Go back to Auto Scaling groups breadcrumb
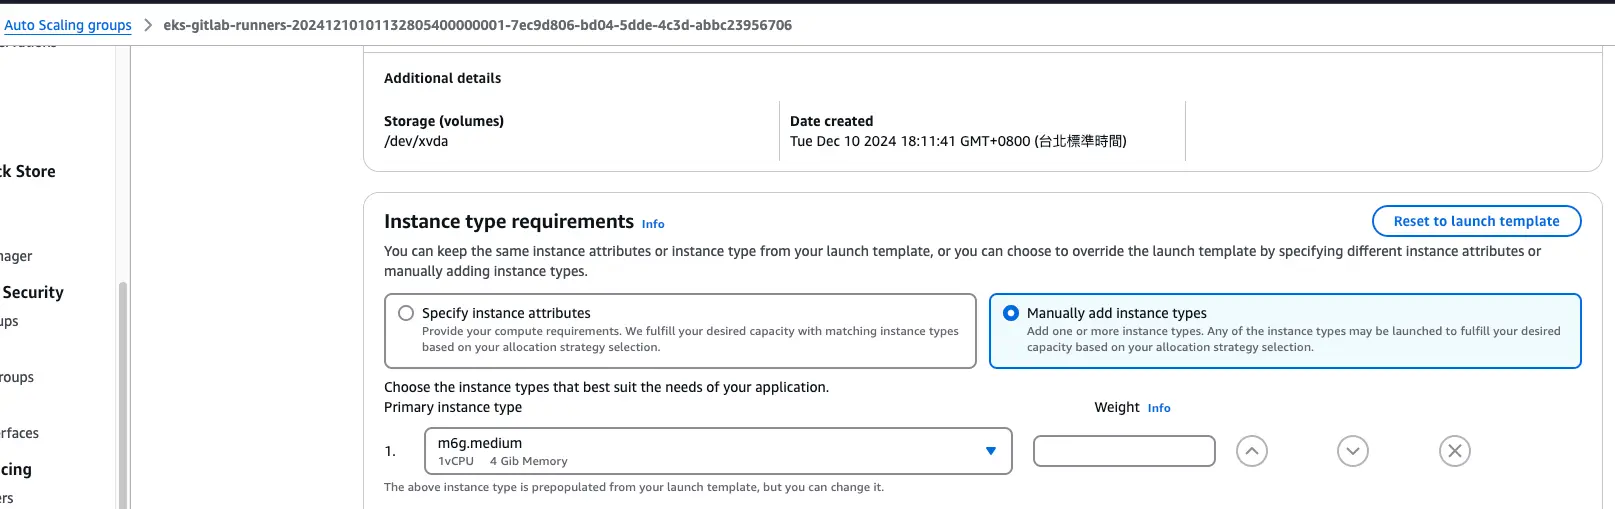 (x=68, y=25)
